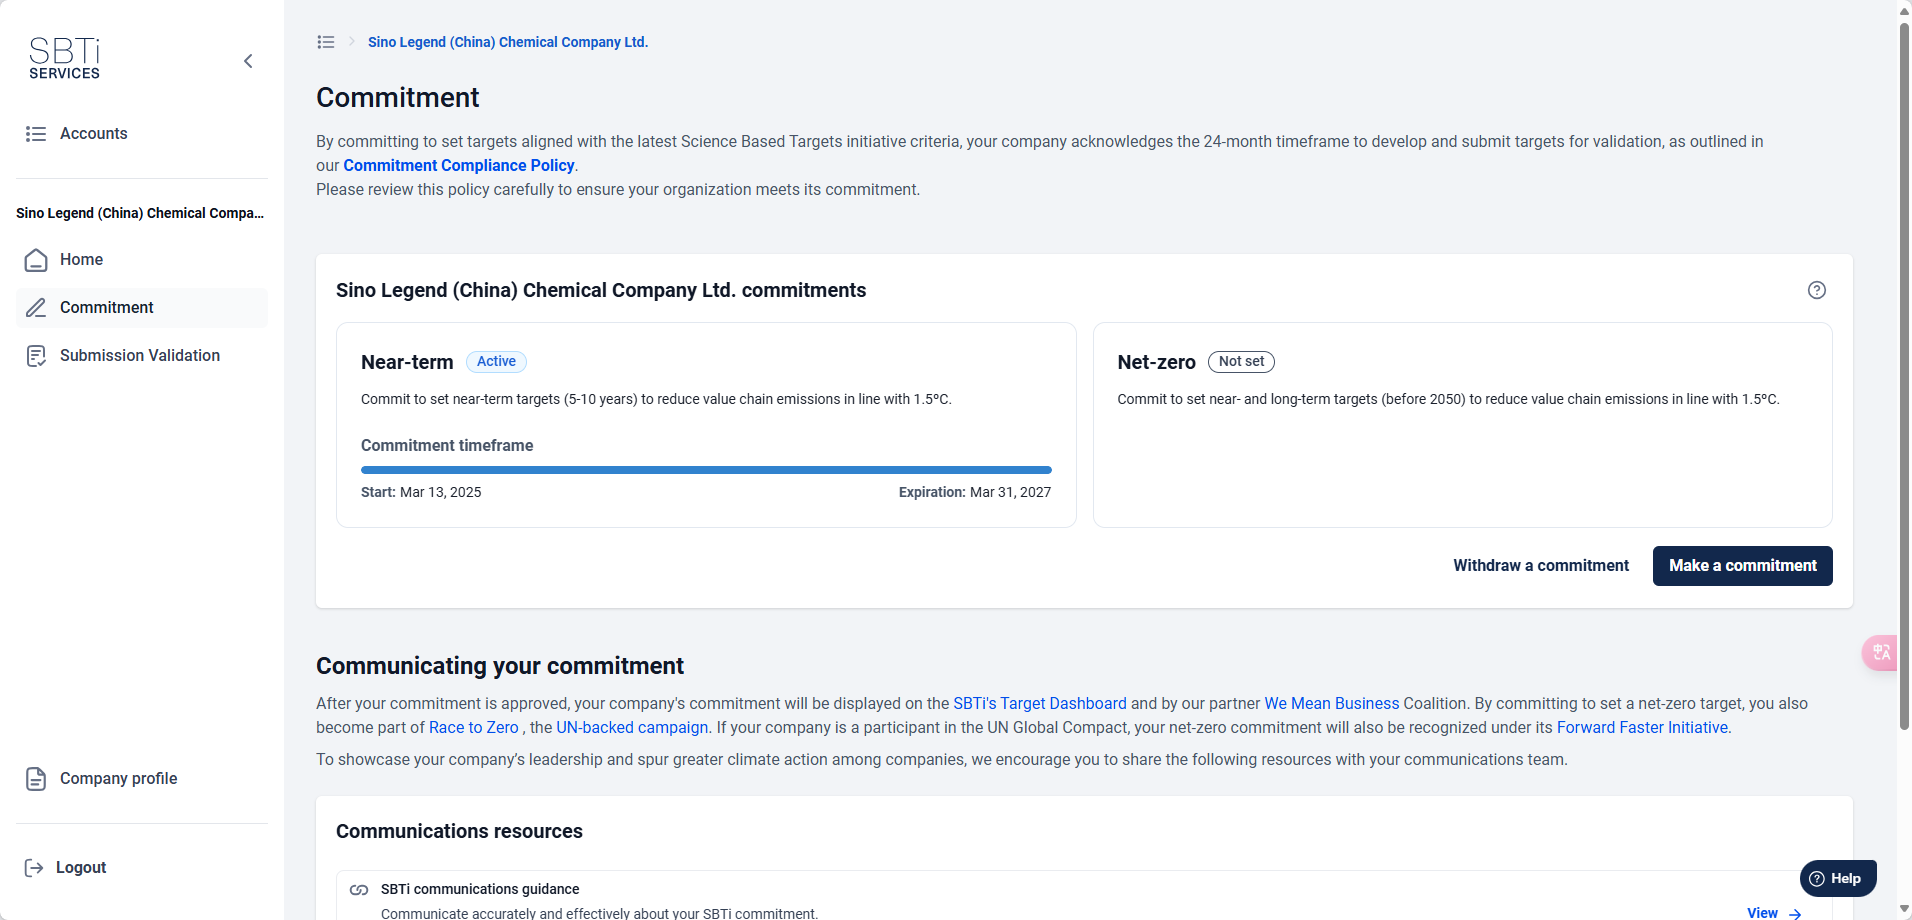This screenshot has height=920, width=1912.
Task: Open the UN-backed campaign link
Action: tap(632, 728)
